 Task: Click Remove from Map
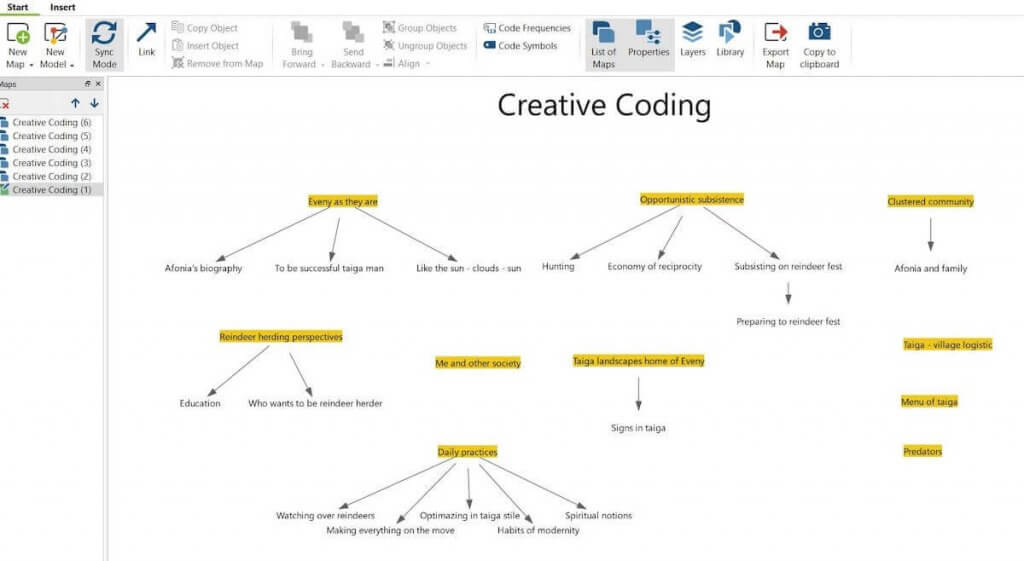(x=217, y=63)
